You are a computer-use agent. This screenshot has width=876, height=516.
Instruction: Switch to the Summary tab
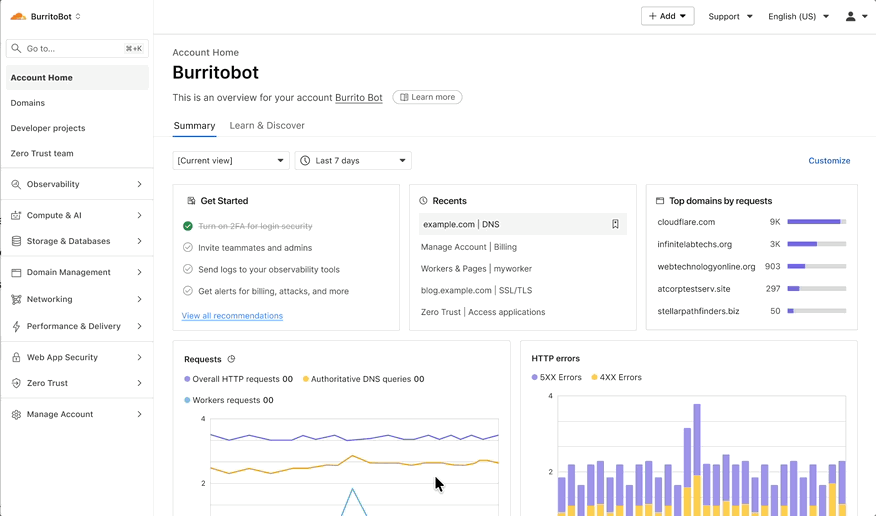pos(194,126)
